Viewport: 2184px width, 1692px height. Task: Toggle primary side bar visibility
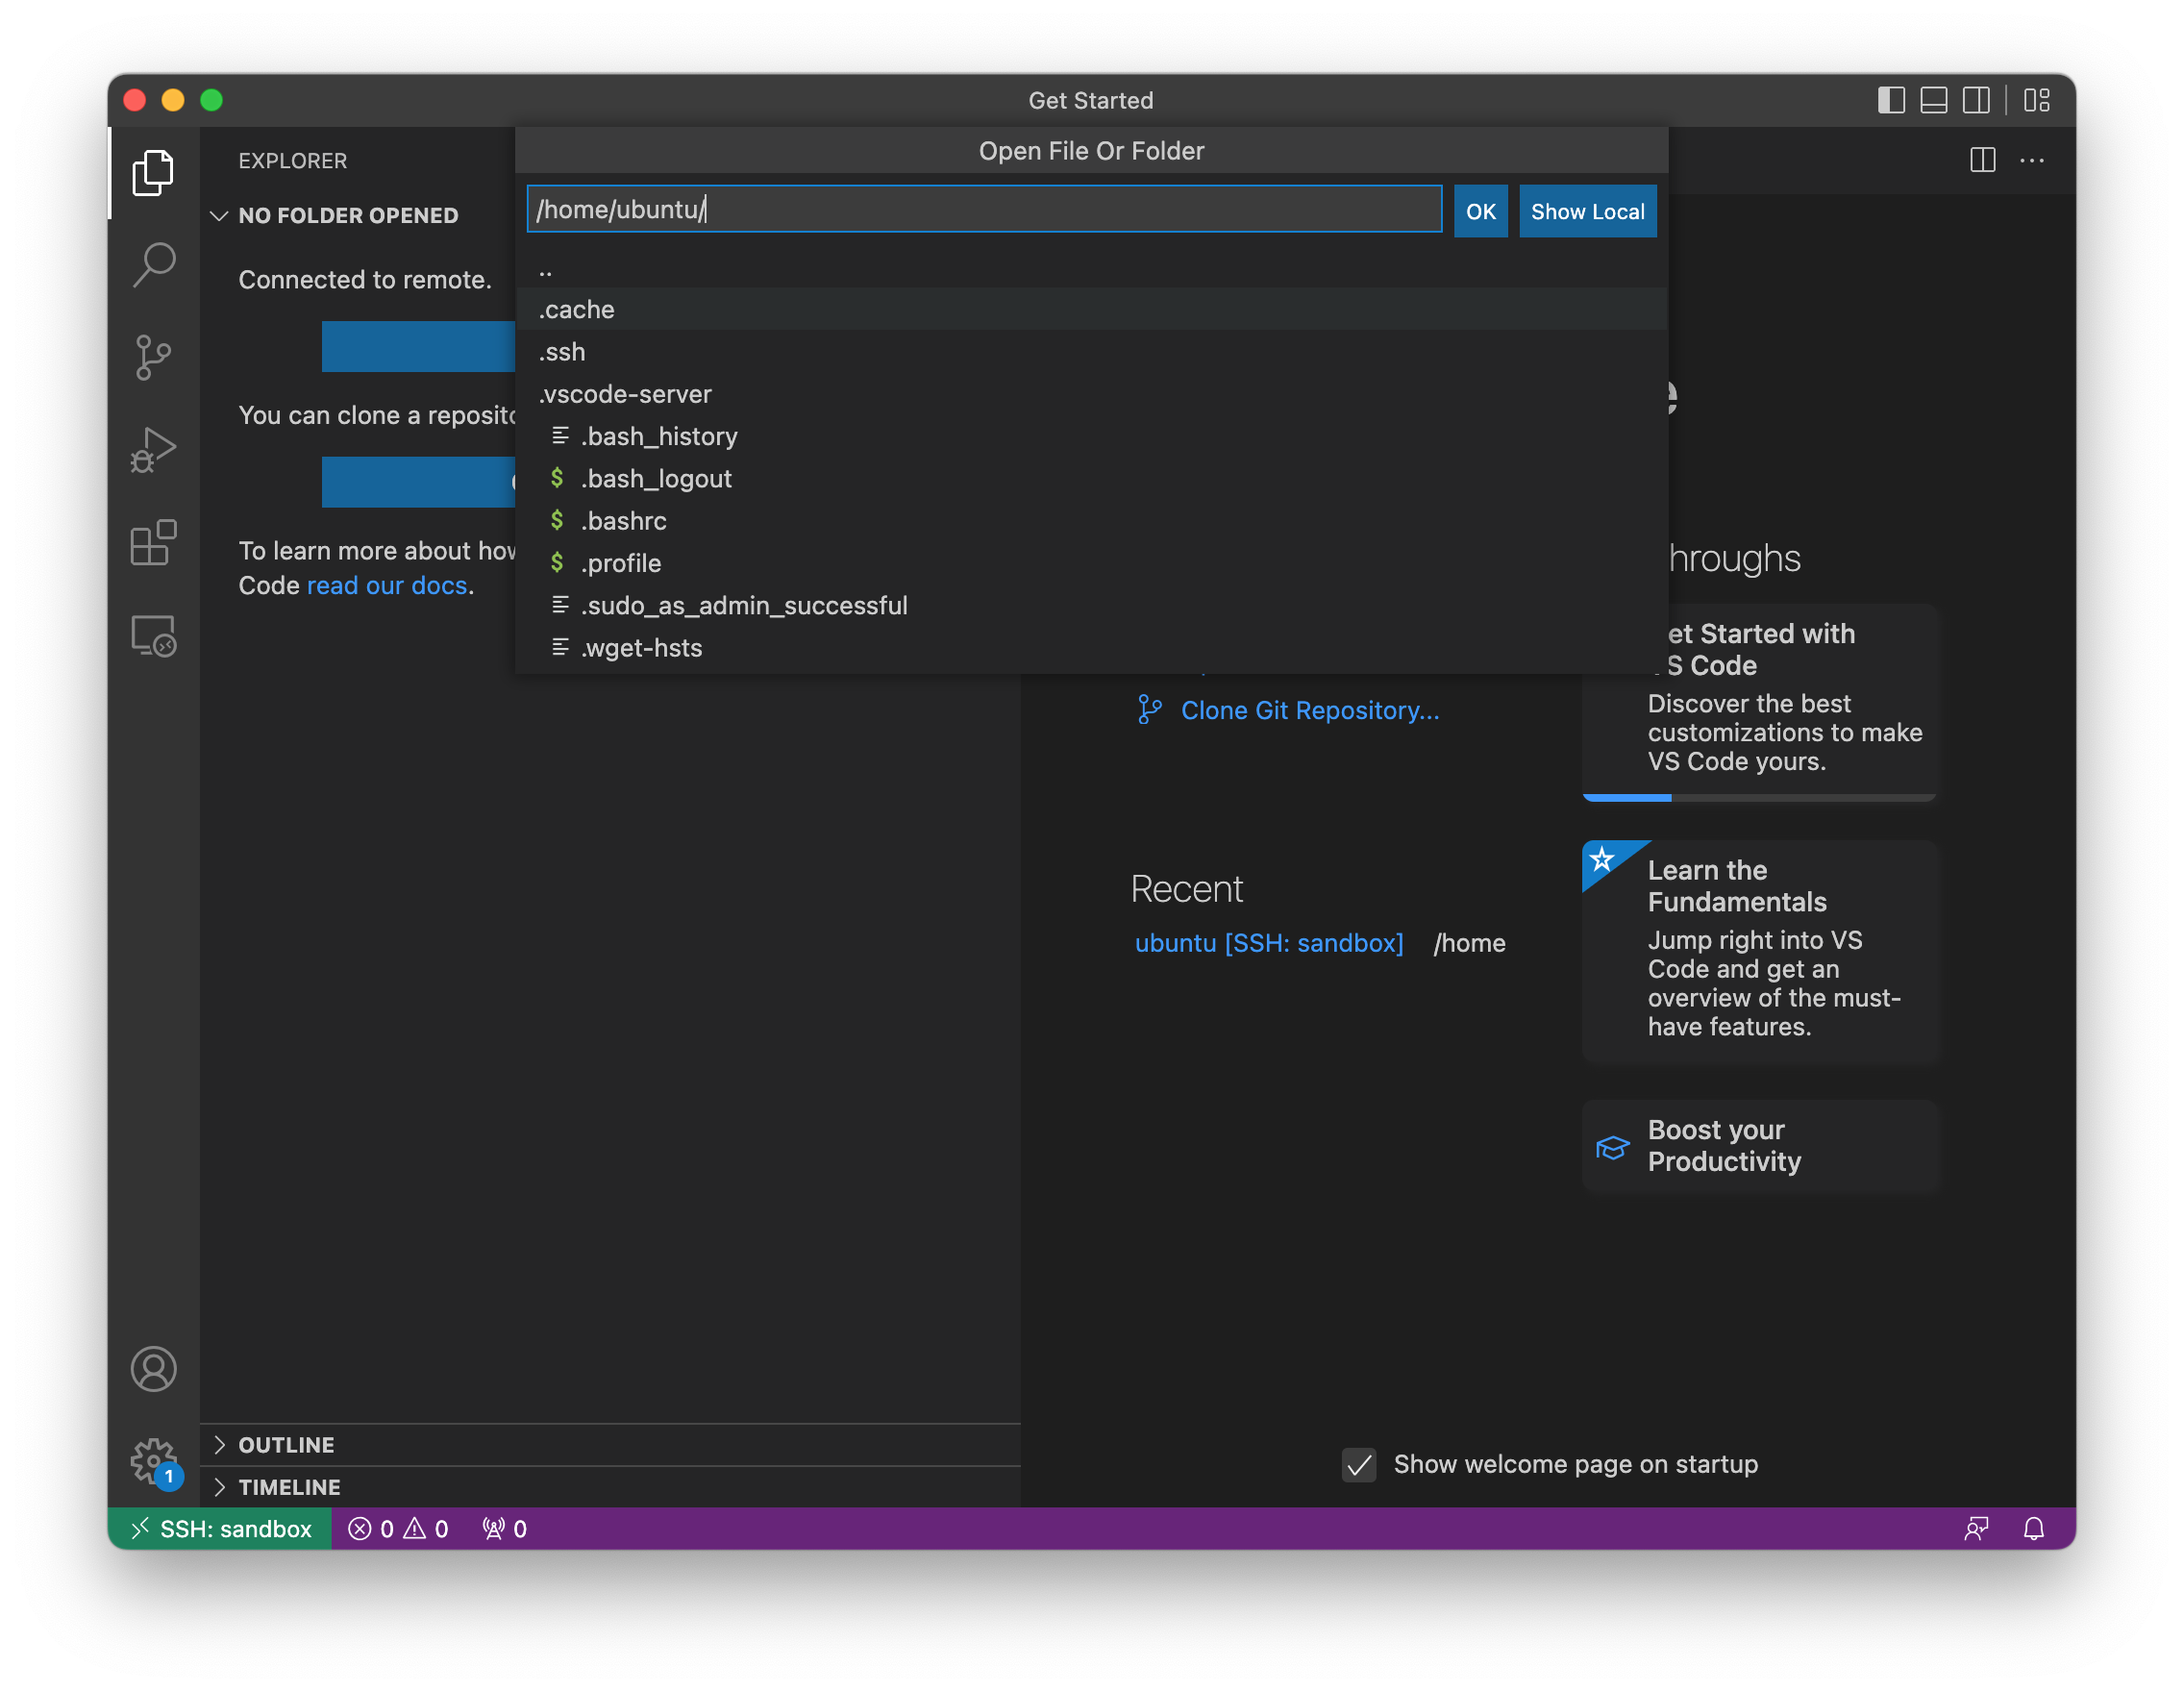[x=1890, y=100]
